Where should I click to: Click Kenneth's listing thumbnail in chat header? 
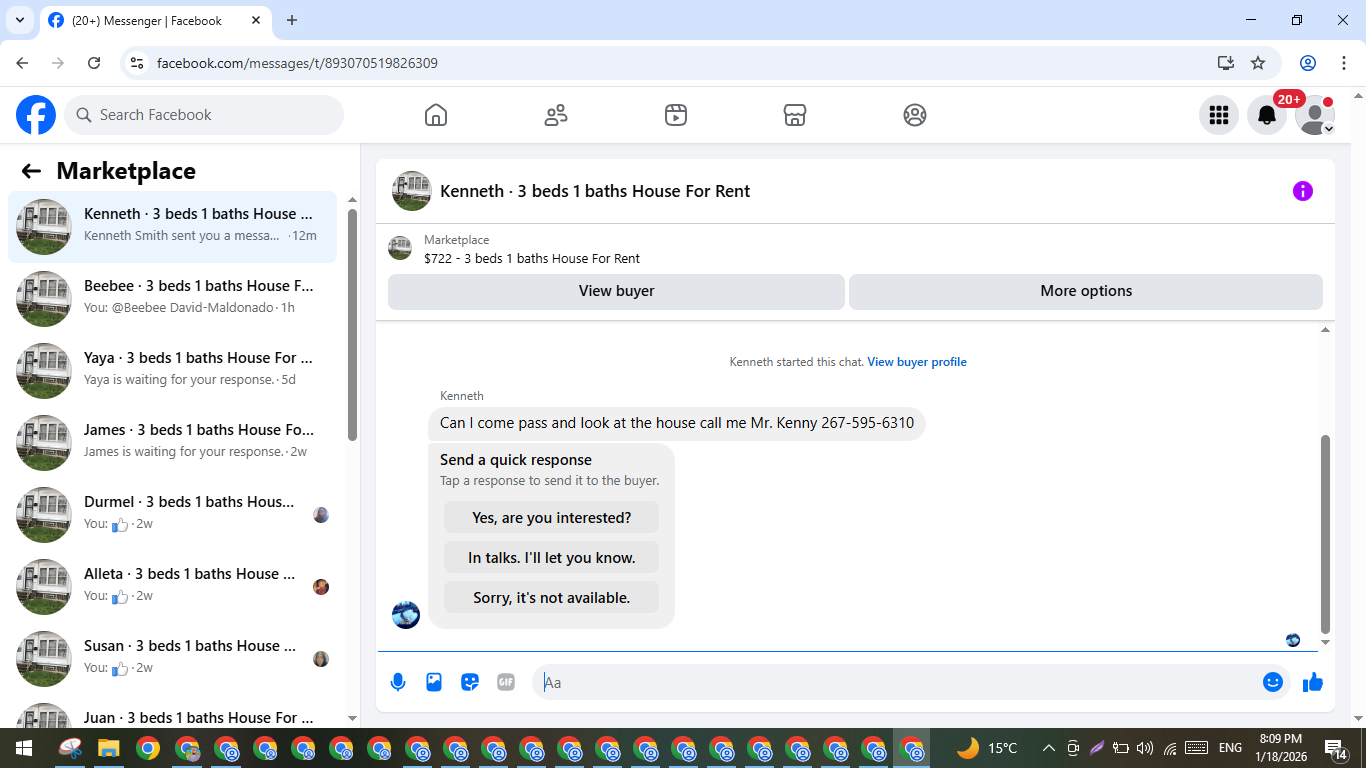412,191
